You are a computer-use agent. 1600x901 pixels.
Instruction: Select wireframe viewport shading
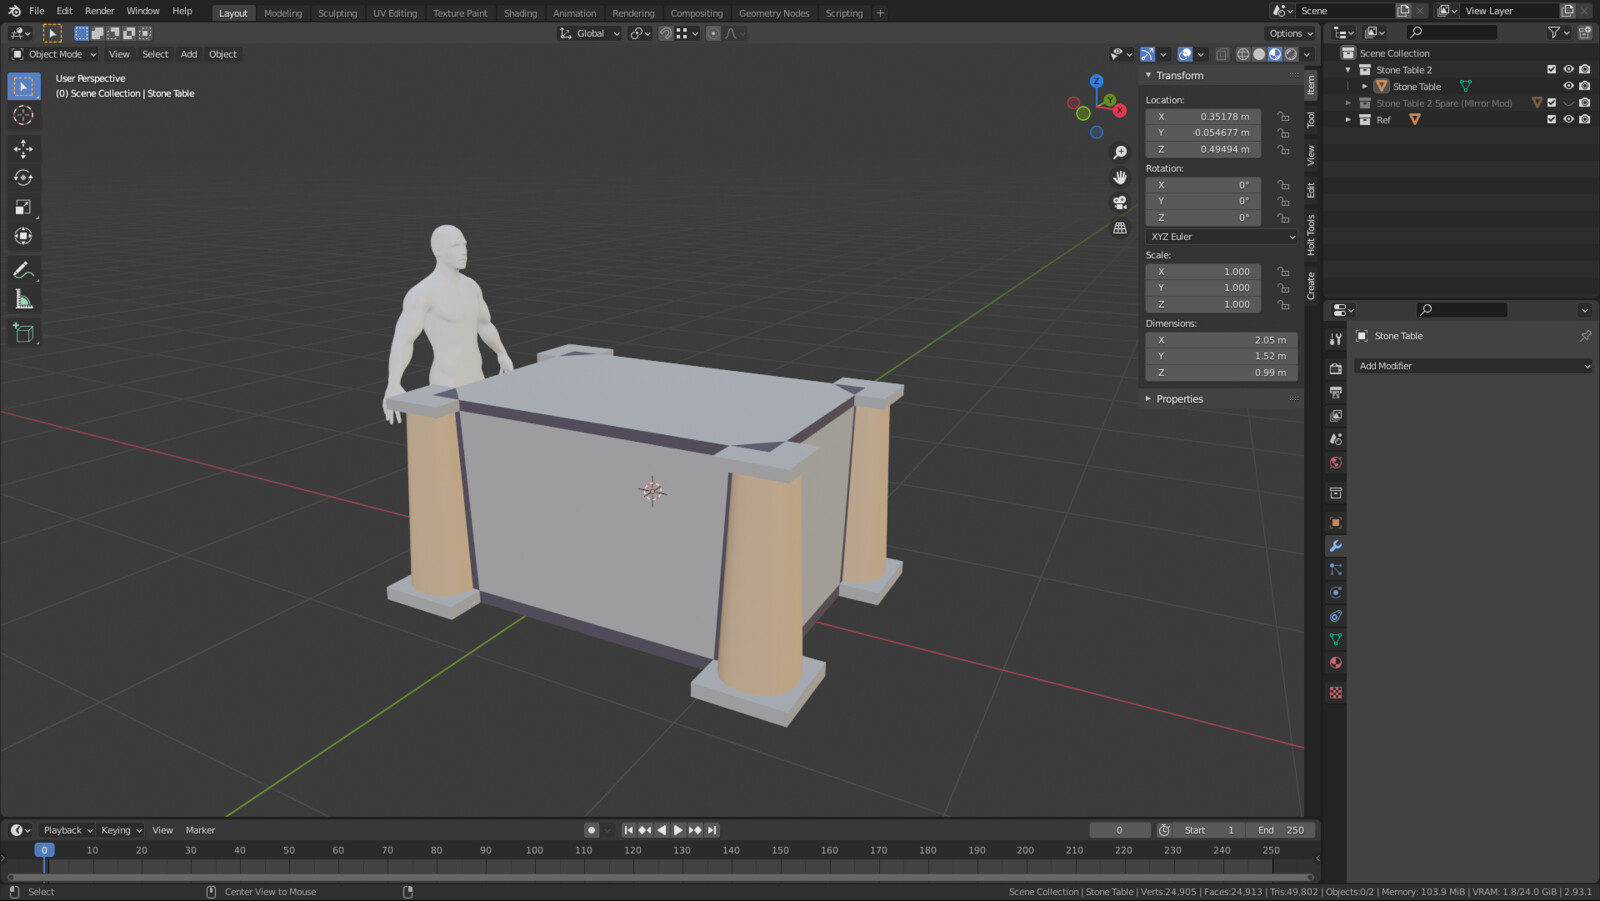1243,54
